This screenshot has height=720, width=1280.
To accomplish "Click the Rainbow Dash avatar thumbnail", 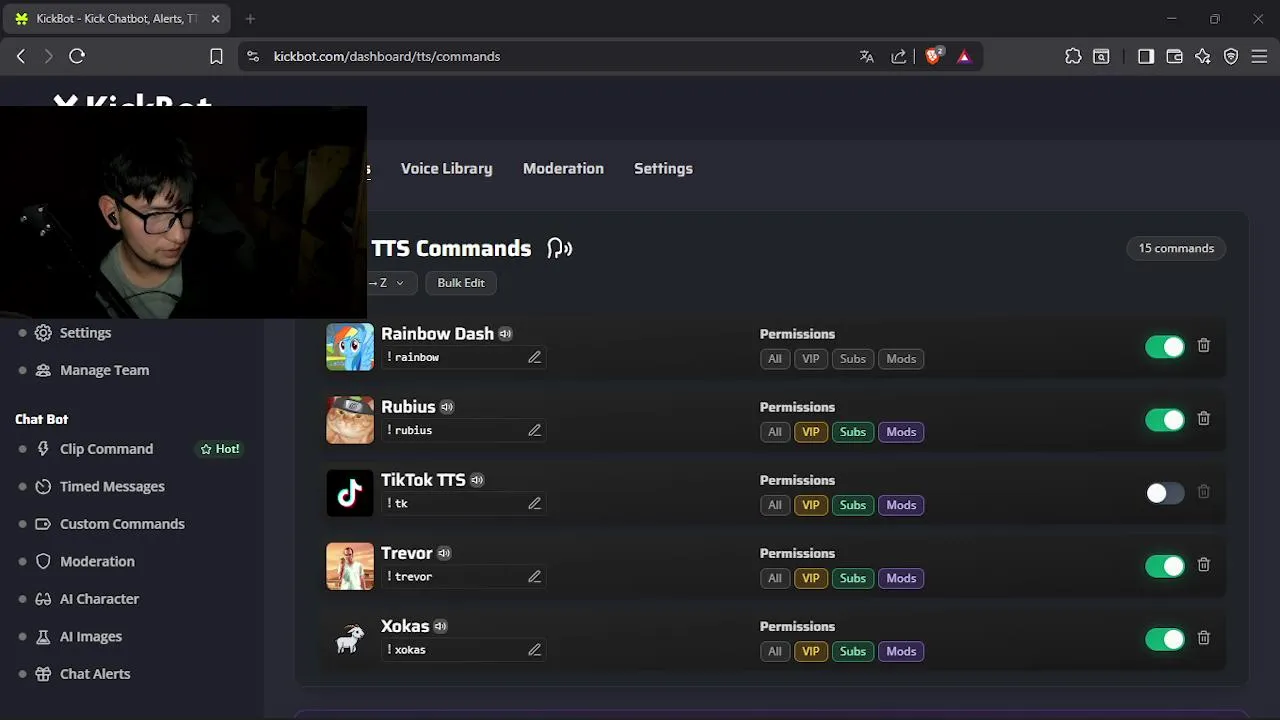I will (x=350, y=346).
